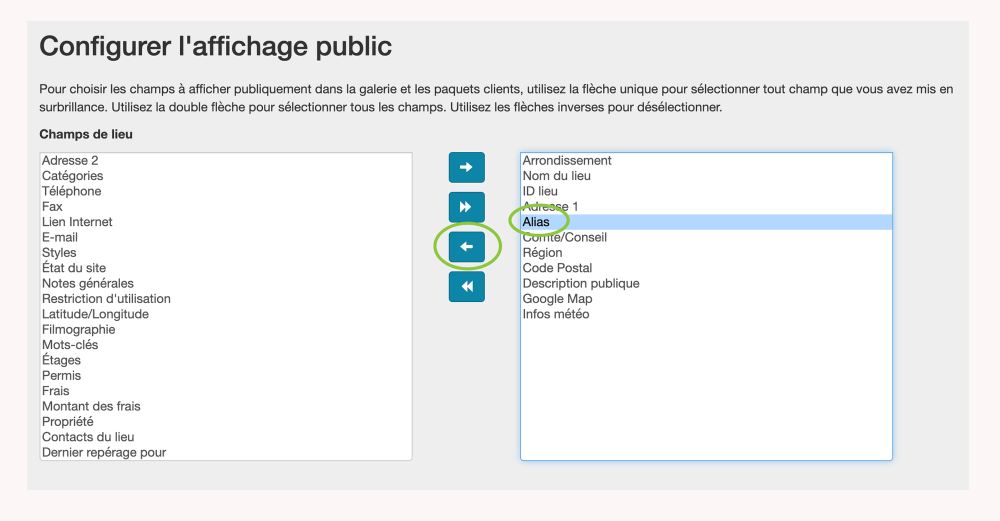Select Alias in the selected fields list

click(536, 222)
